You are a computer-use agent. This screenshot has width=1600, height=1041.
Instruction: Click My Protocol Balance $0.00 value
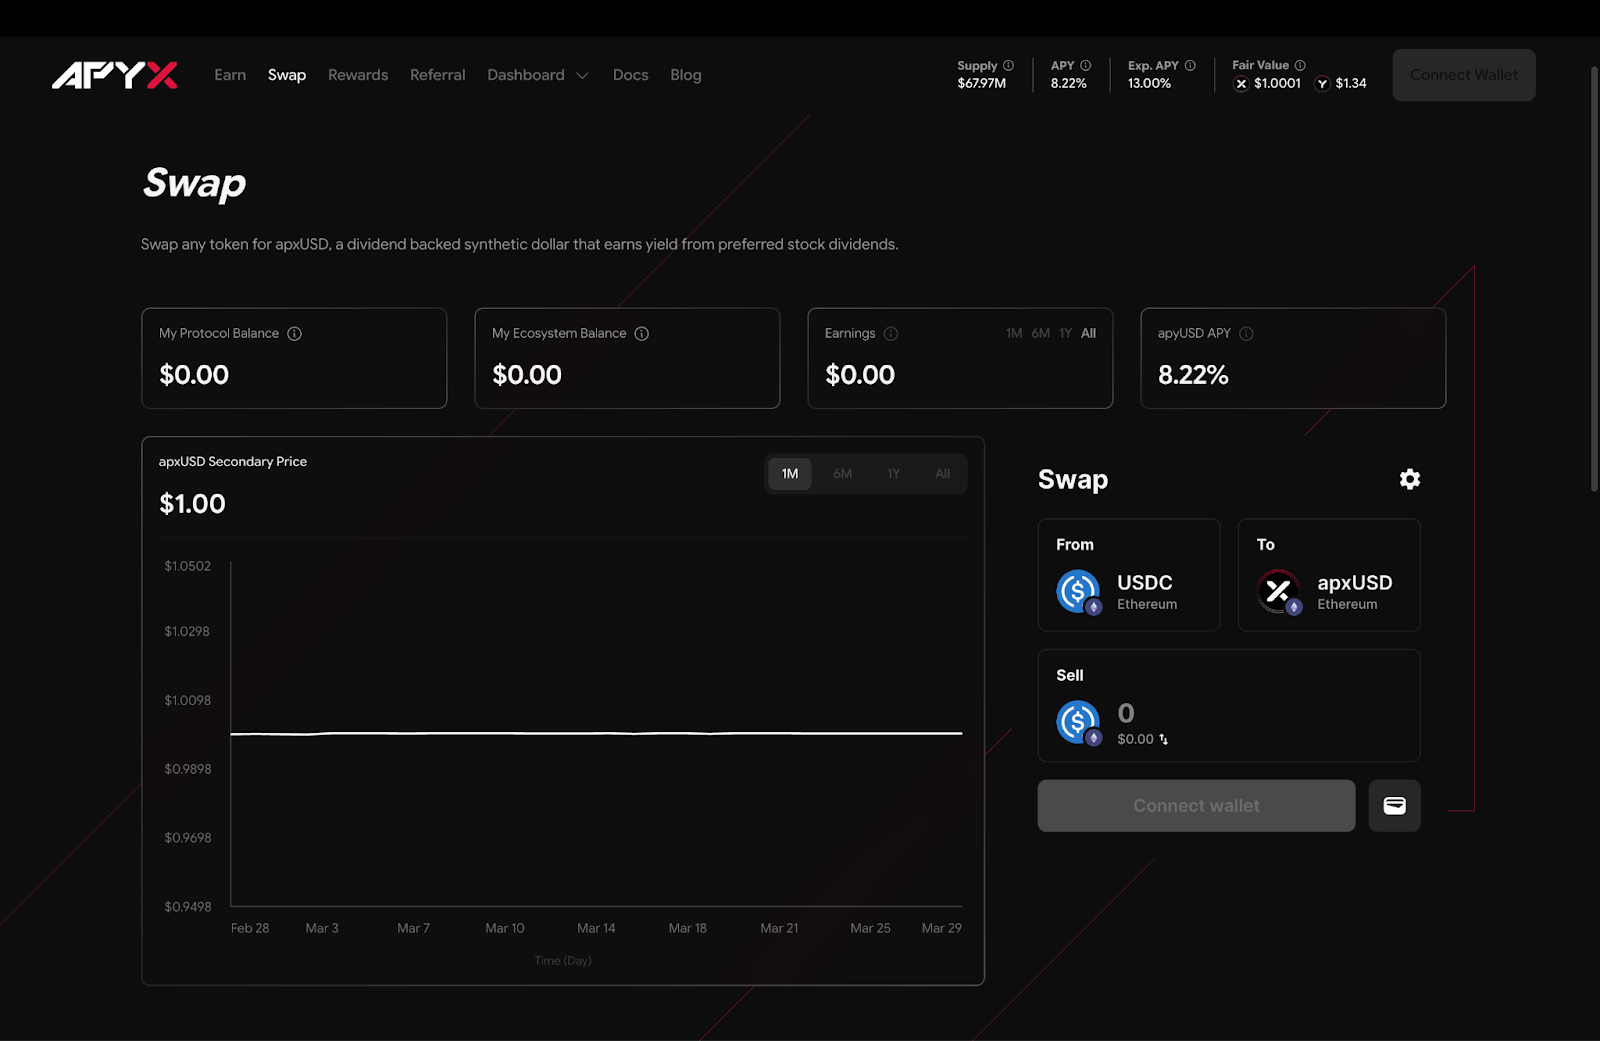pyautogui.click(x=194, y=375)
